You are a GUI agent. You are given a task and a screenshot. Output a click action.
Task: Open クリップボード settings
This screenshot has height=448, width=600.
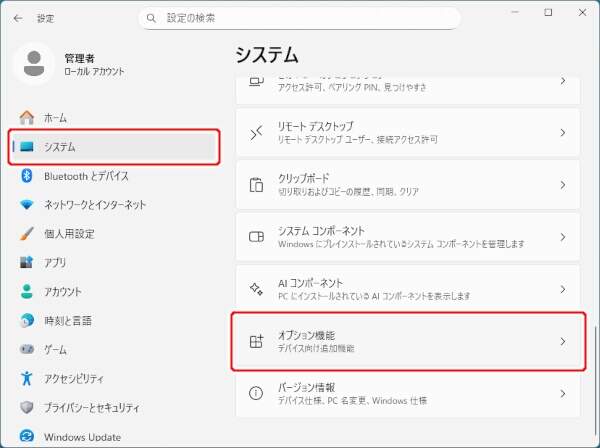coord(408,185)
